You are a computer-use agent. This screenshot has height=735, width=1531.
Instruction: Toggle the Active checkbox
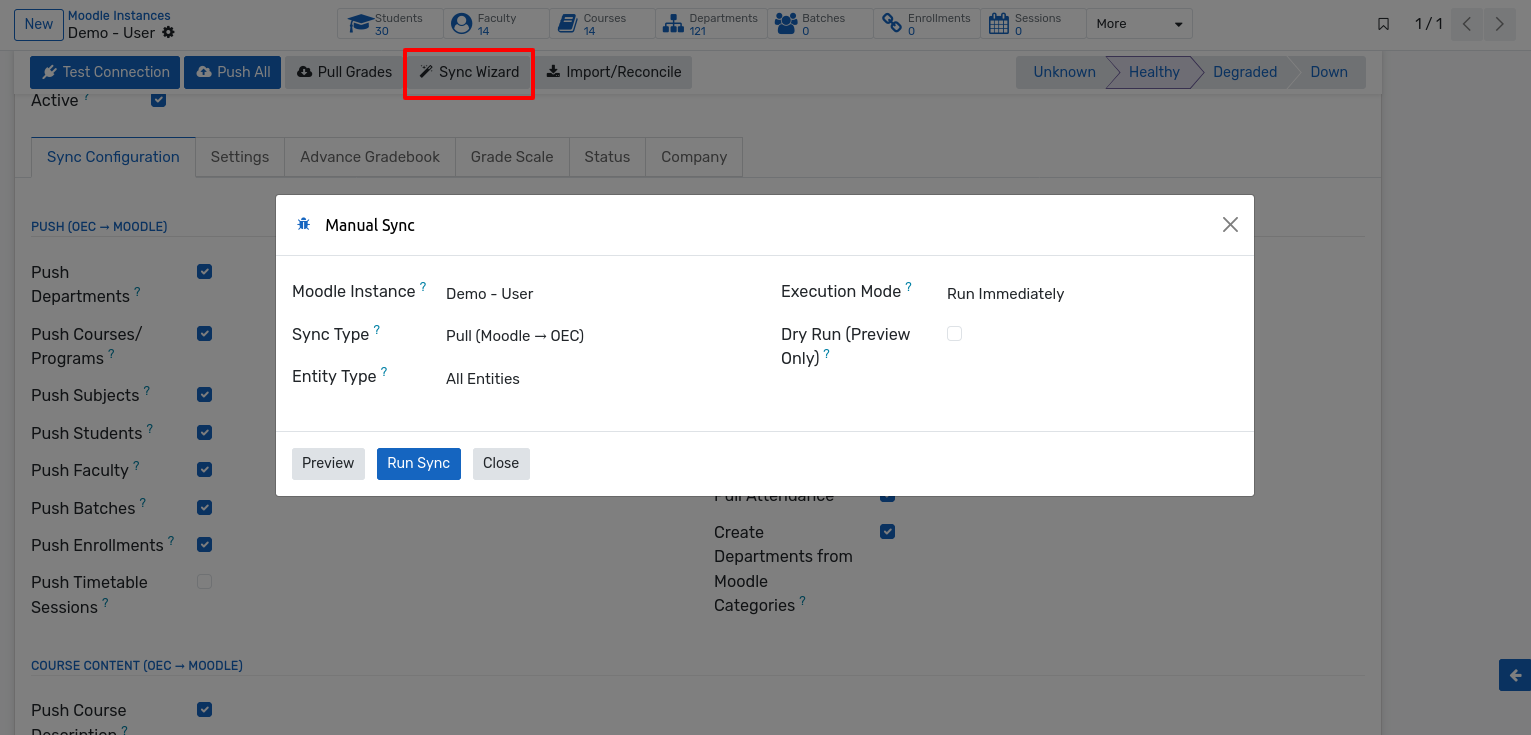158,100
